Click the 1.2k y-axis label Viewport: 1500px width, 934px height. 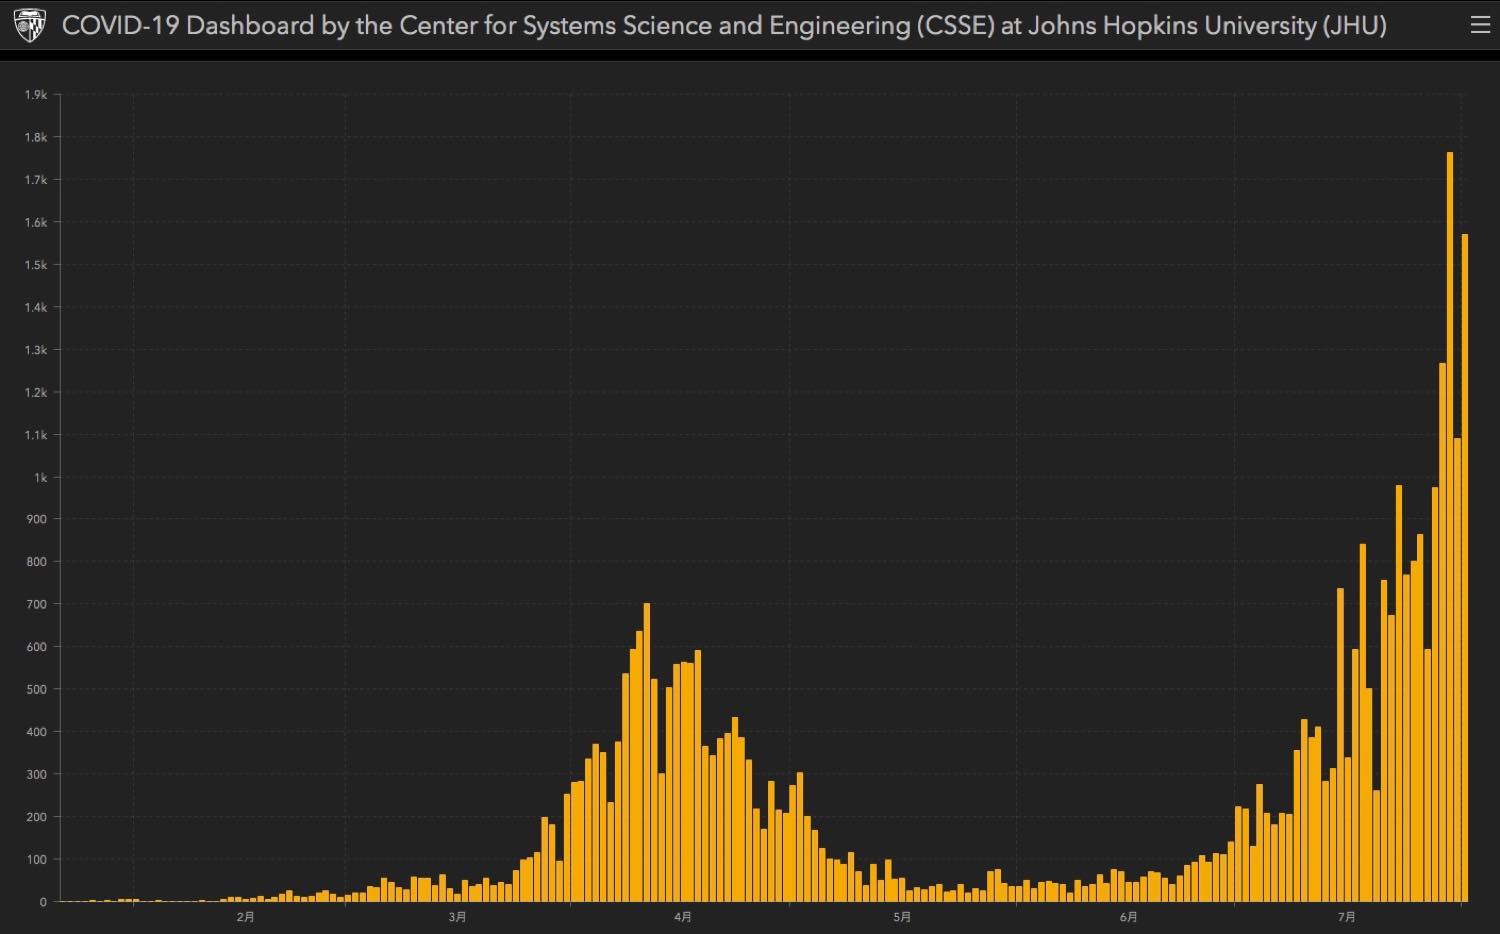pos(36,392)
